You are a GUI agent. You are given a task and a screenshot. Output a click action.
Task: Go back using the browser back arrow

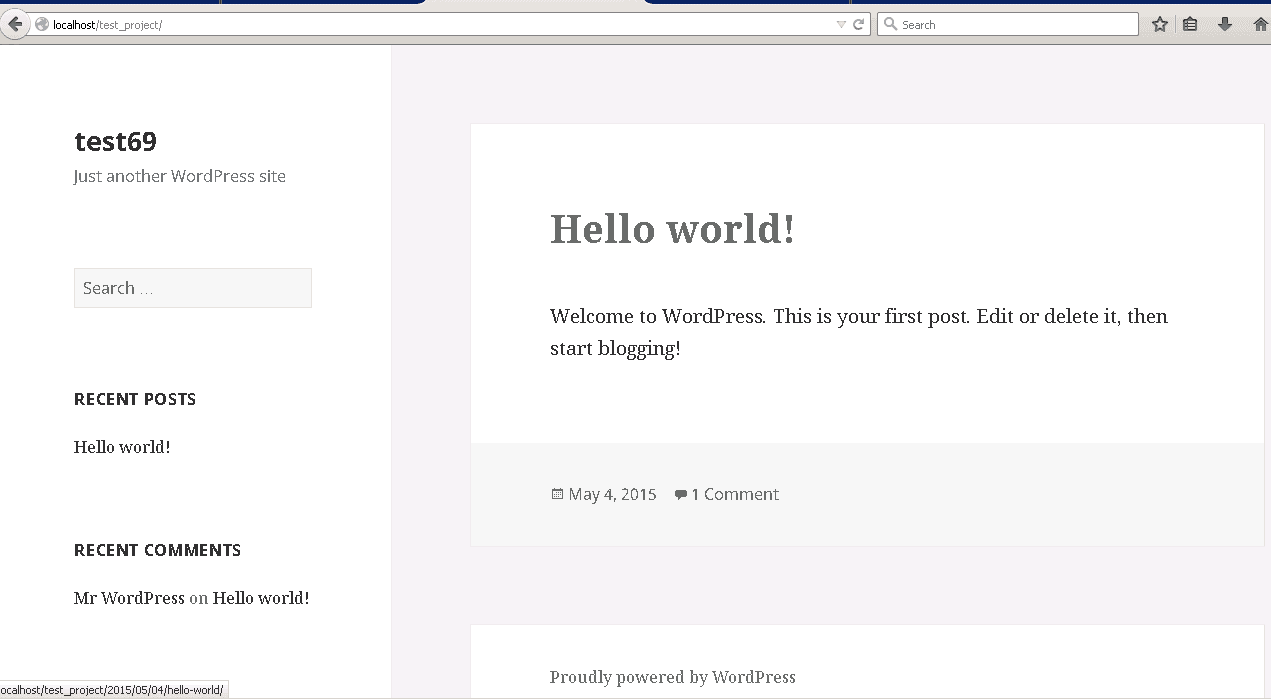click(14, 24)
